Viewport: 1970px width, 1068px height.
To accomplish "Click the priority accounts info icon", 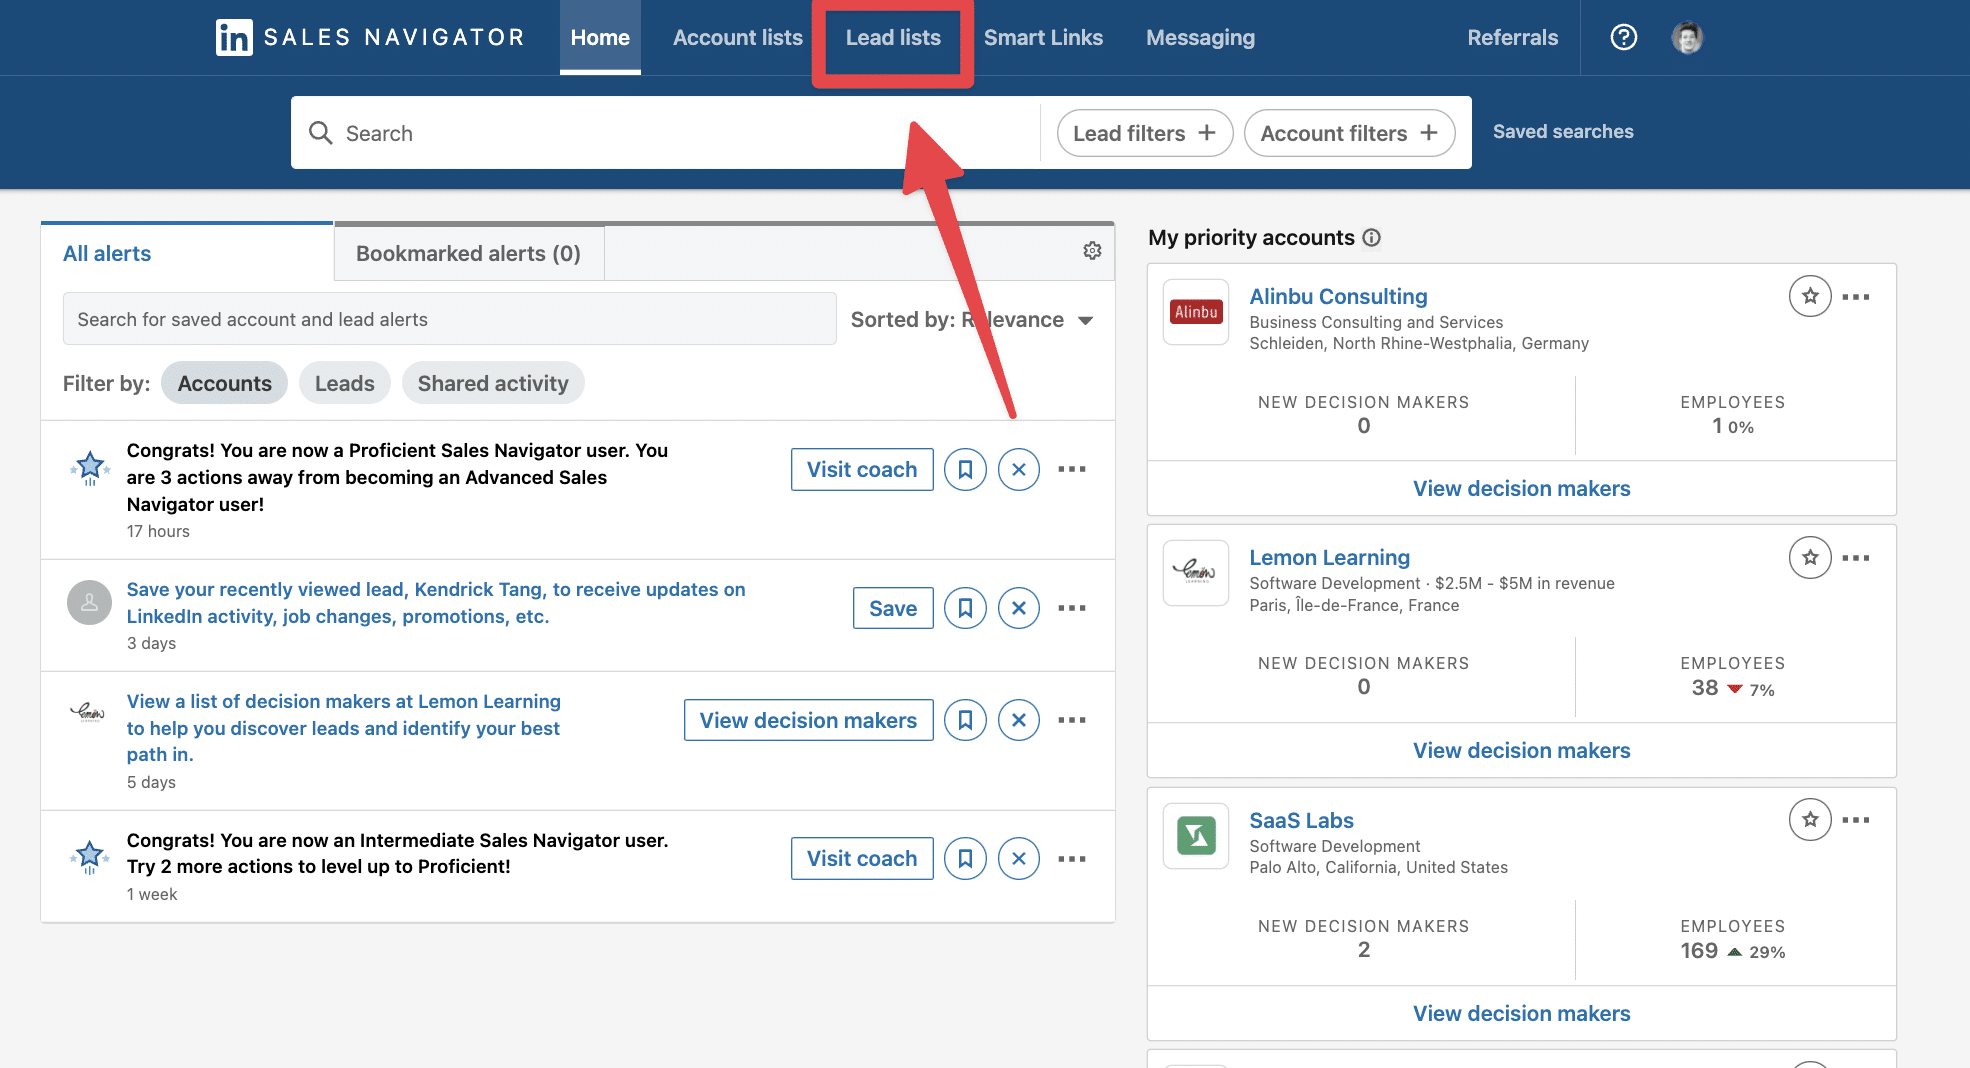I will point(1372,238).
